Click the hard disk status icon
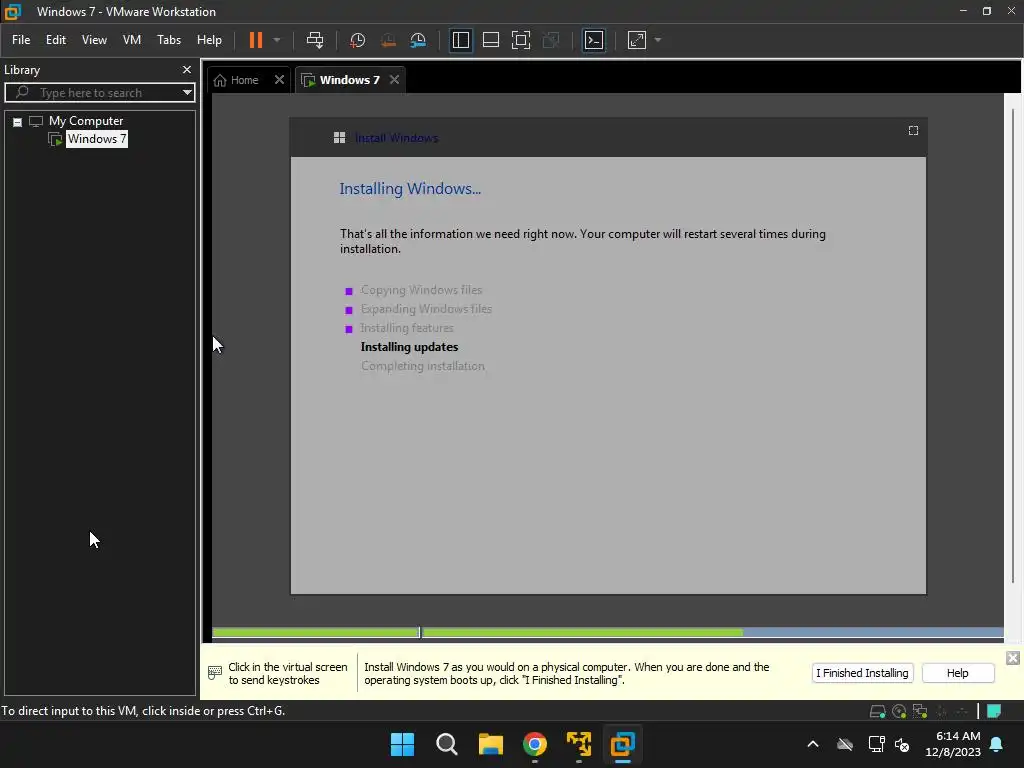Image resolution: width=1024 pixels, height=768 pixels. [x=878, y=711]
